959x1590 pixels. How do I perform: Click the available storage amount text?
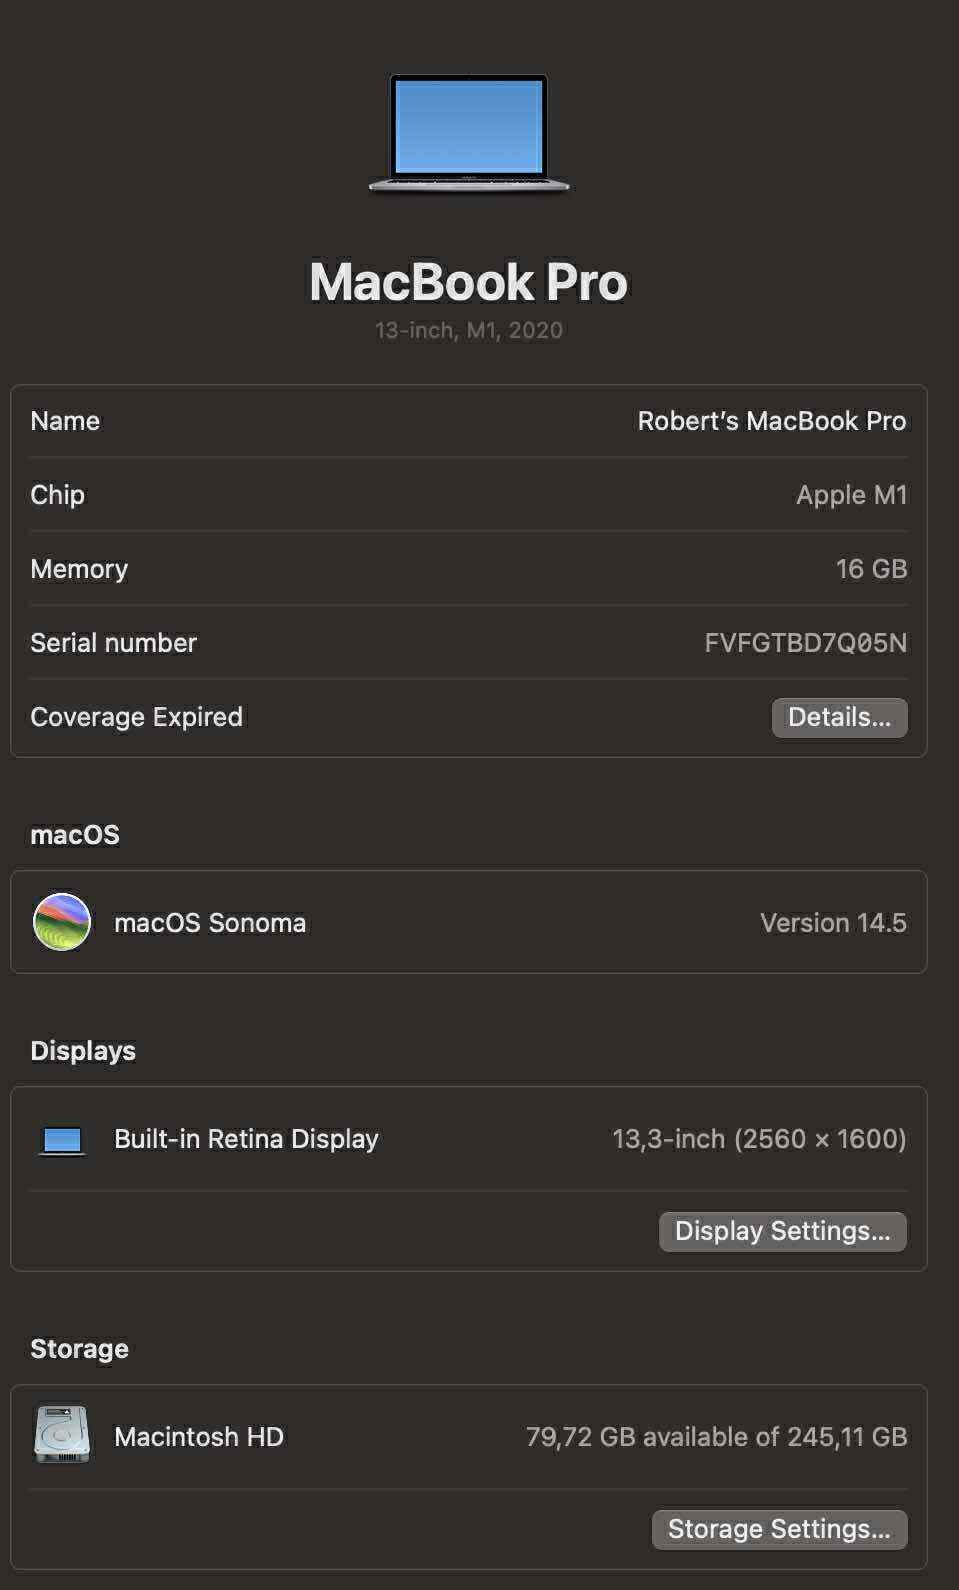tap(716, 1437)
